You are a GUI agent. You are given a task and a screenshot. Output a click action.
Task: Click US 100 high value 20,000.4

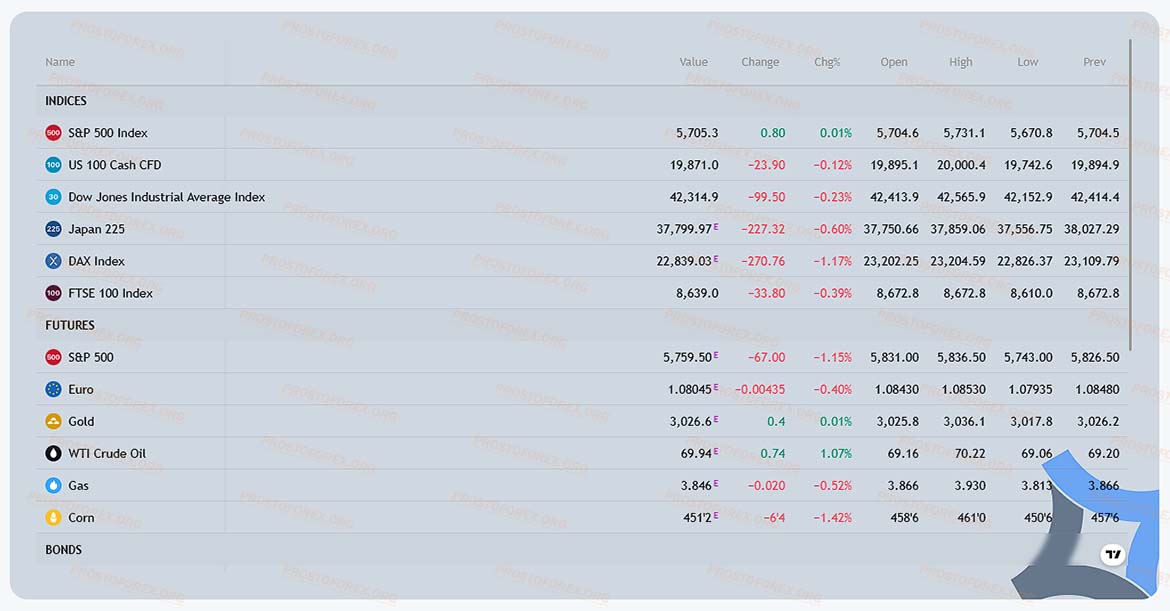pos(961,165)
